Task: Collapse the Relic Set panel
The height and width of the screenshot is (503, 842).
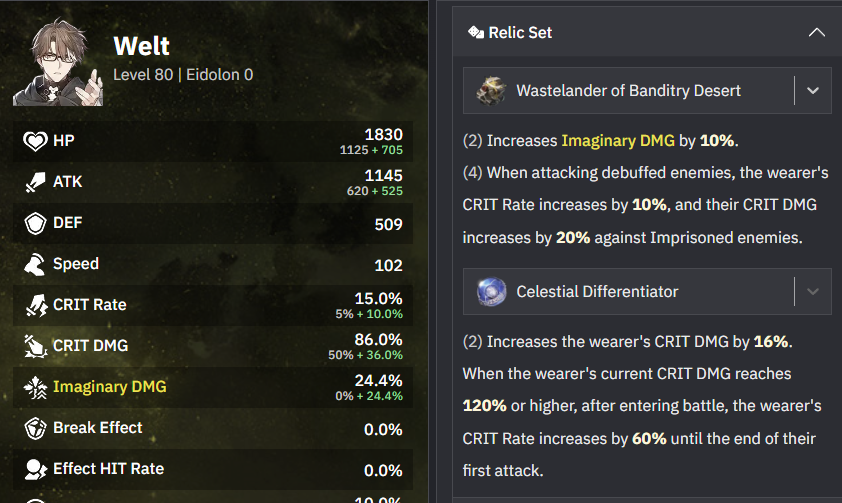Action: 816,33
